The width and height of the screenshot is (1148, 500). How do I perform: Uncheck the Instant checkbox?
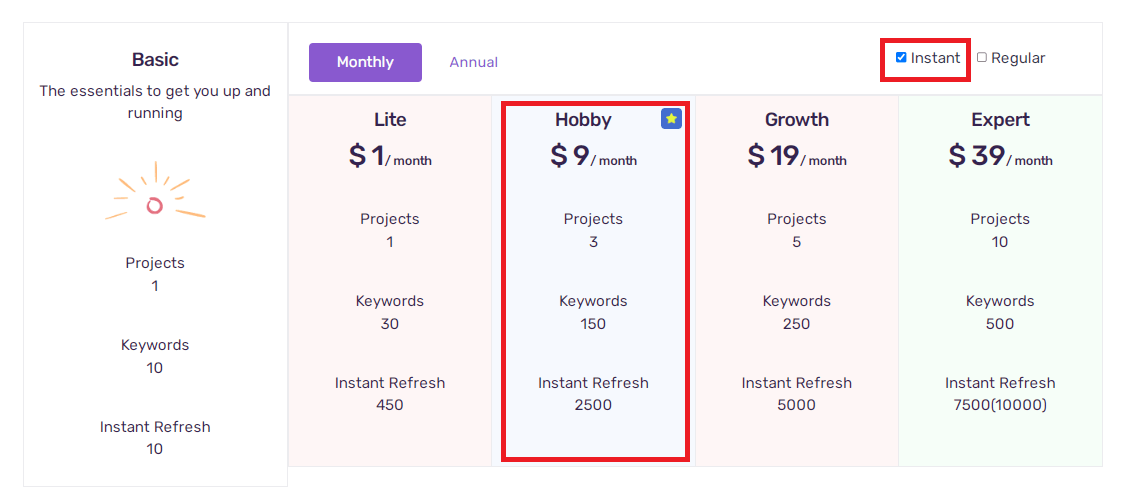[901, 58]
